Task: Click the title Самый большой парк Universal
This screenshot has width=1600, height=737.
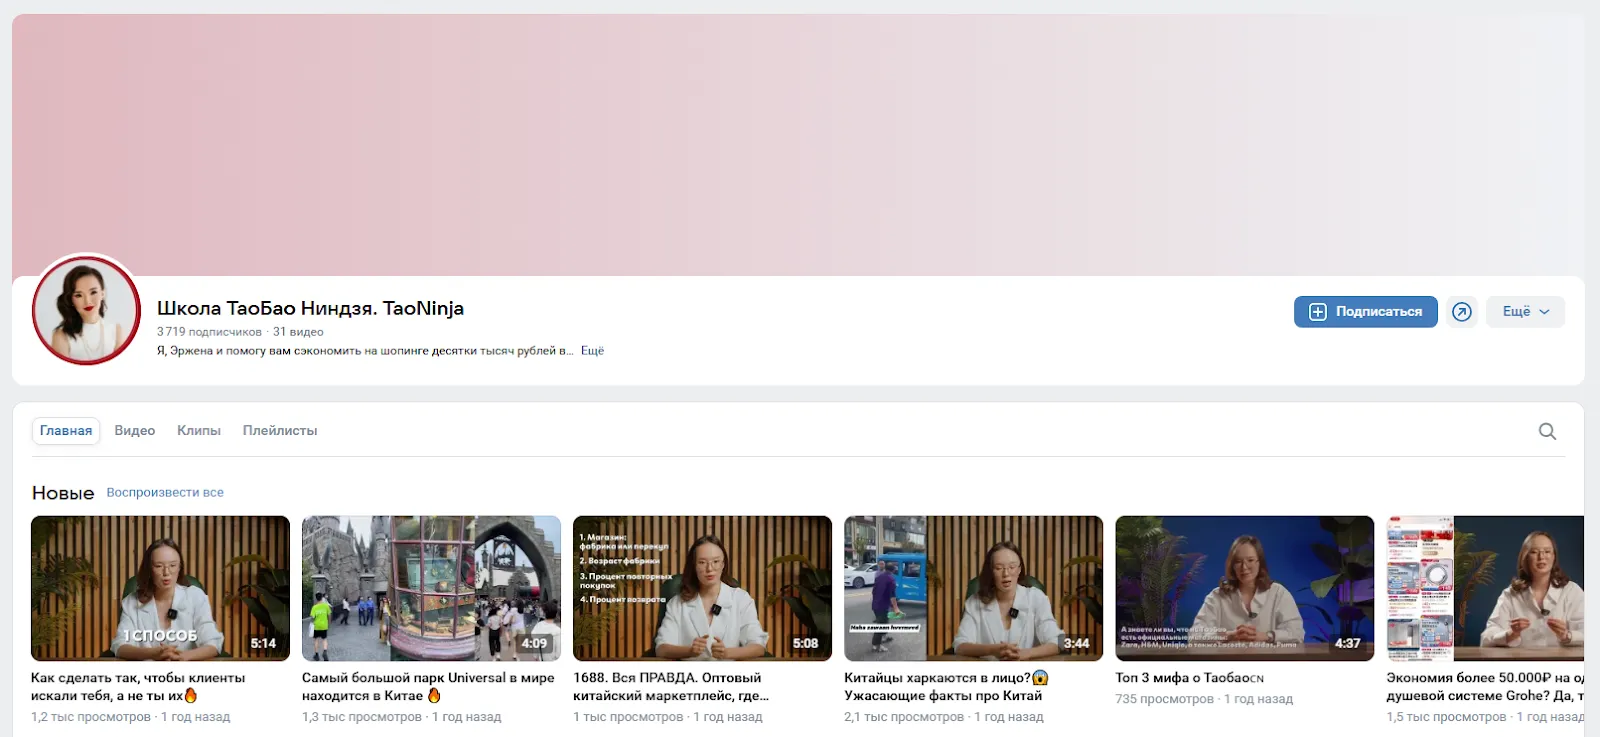Action: pos(428,686)
